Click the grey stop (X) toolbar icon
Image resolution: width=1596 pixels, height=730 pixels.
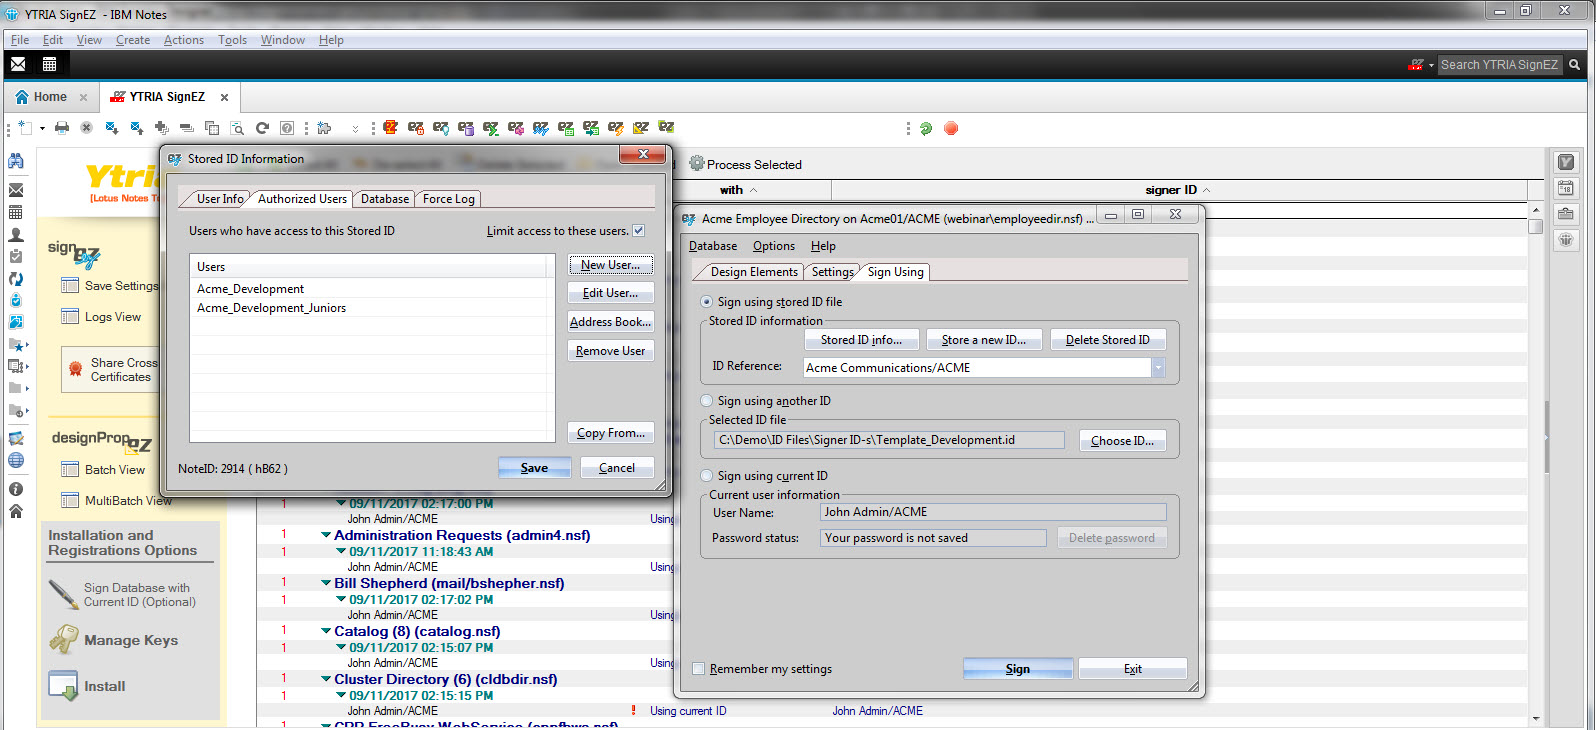point(87,128)
